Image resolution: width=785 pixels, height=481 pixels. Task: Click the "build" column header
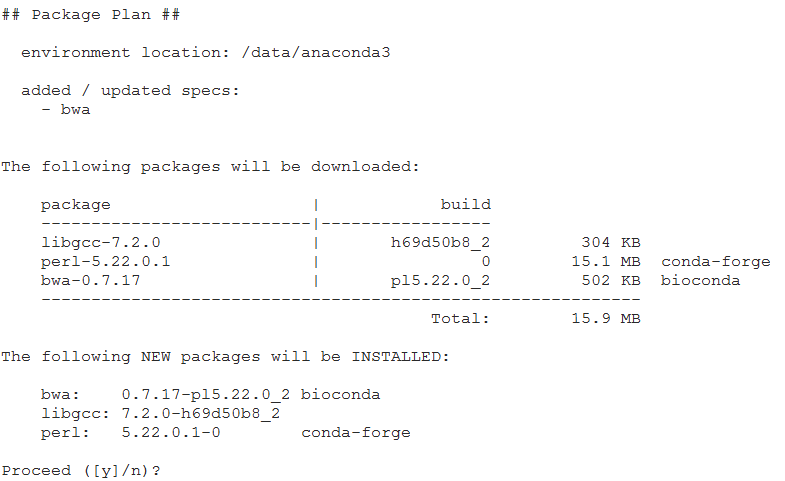[465, 205]
